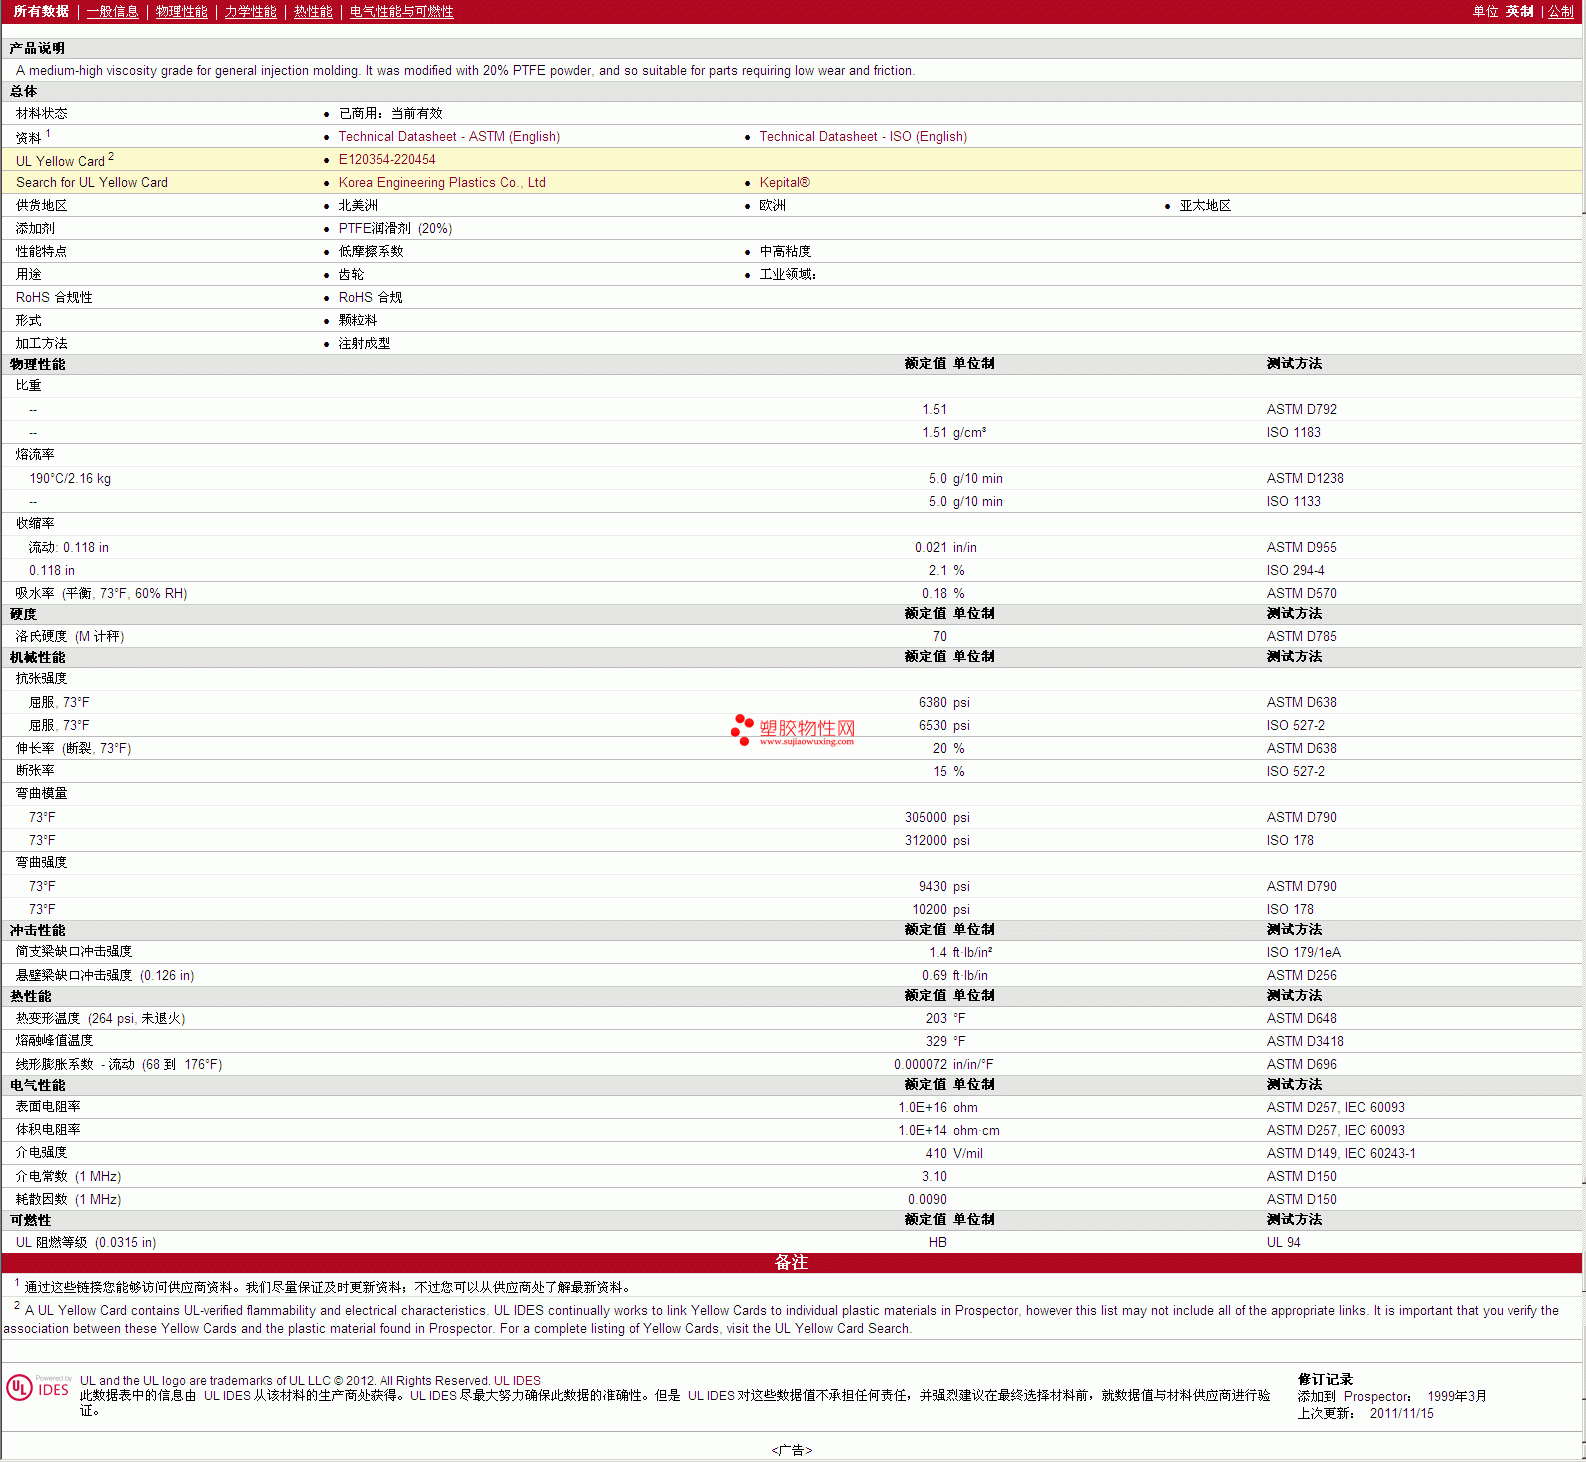Click the ASTM D149, IEC 60243-1 method

[x=1341, y=1154]
